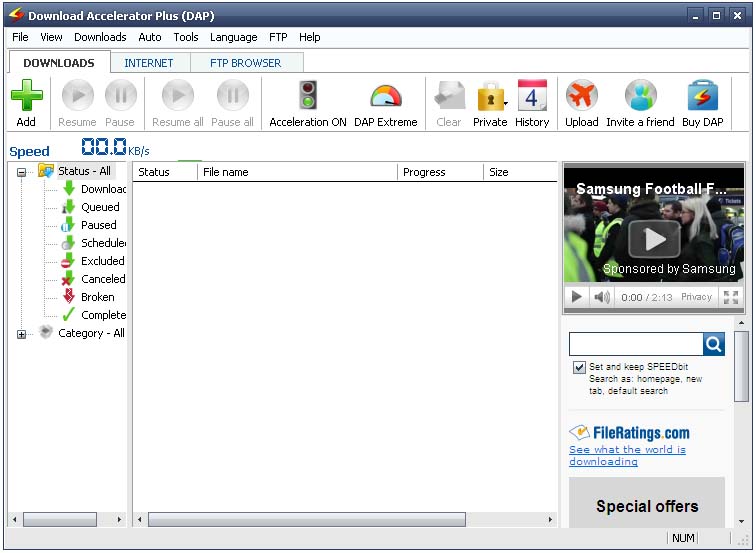Click the Upload airplane icon
The image size is (756, 553).
[x=581, y=95]
